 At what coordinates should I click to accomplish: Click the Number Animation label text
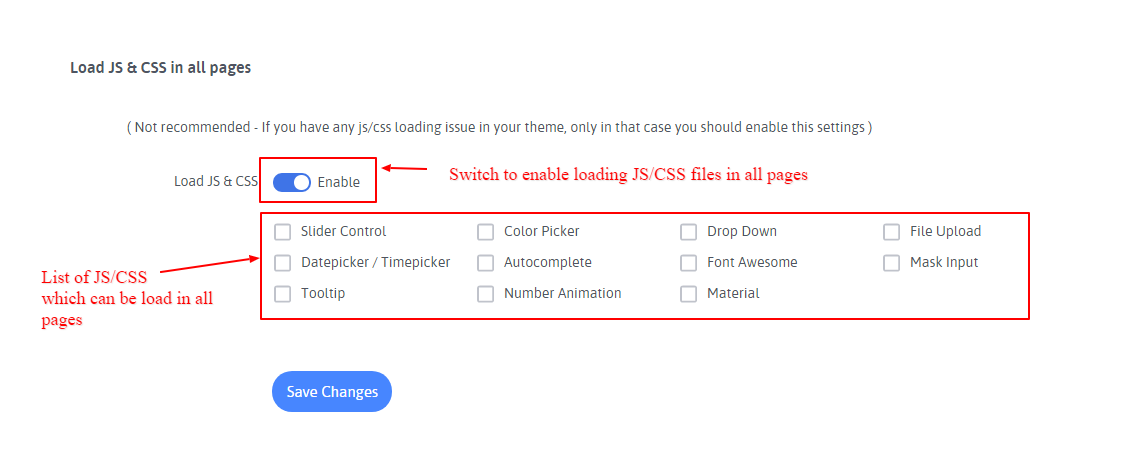[562, 293]
